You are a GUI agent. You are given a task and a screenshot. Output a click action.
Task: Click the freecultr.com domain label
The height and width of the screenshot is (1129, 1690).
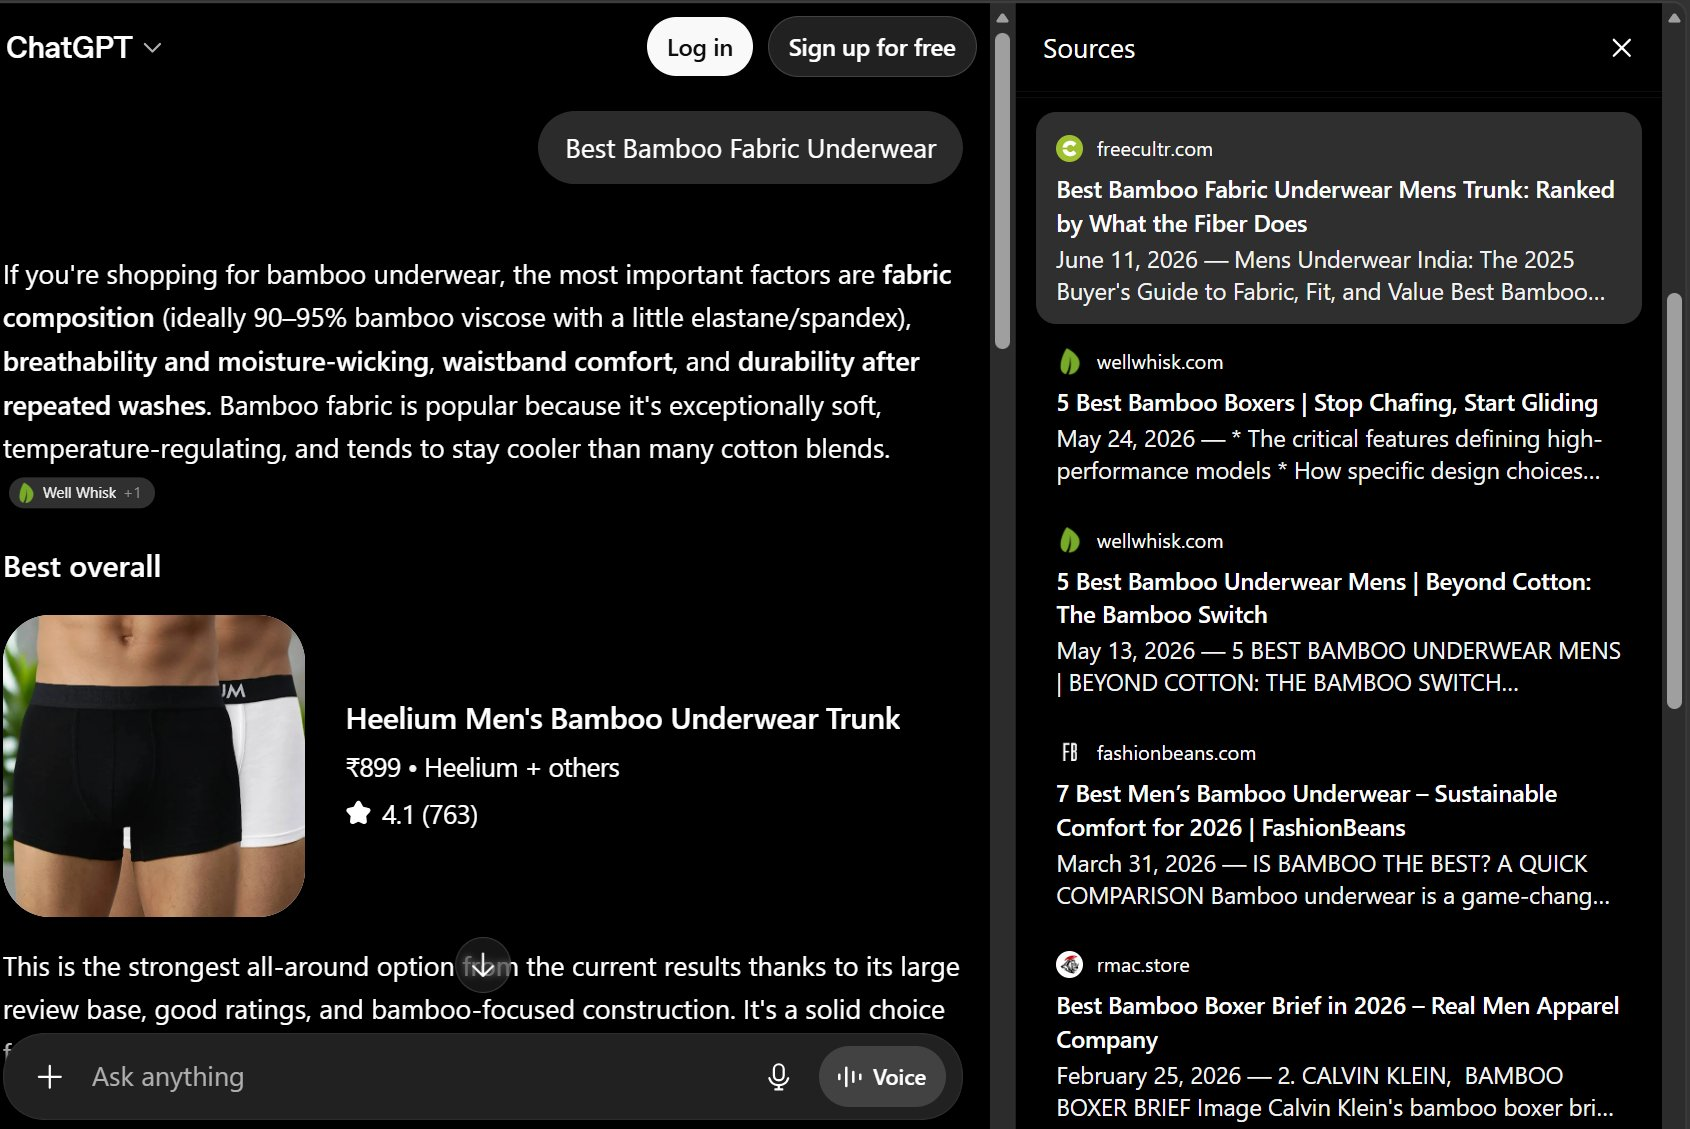click(x=1154, y=149)
